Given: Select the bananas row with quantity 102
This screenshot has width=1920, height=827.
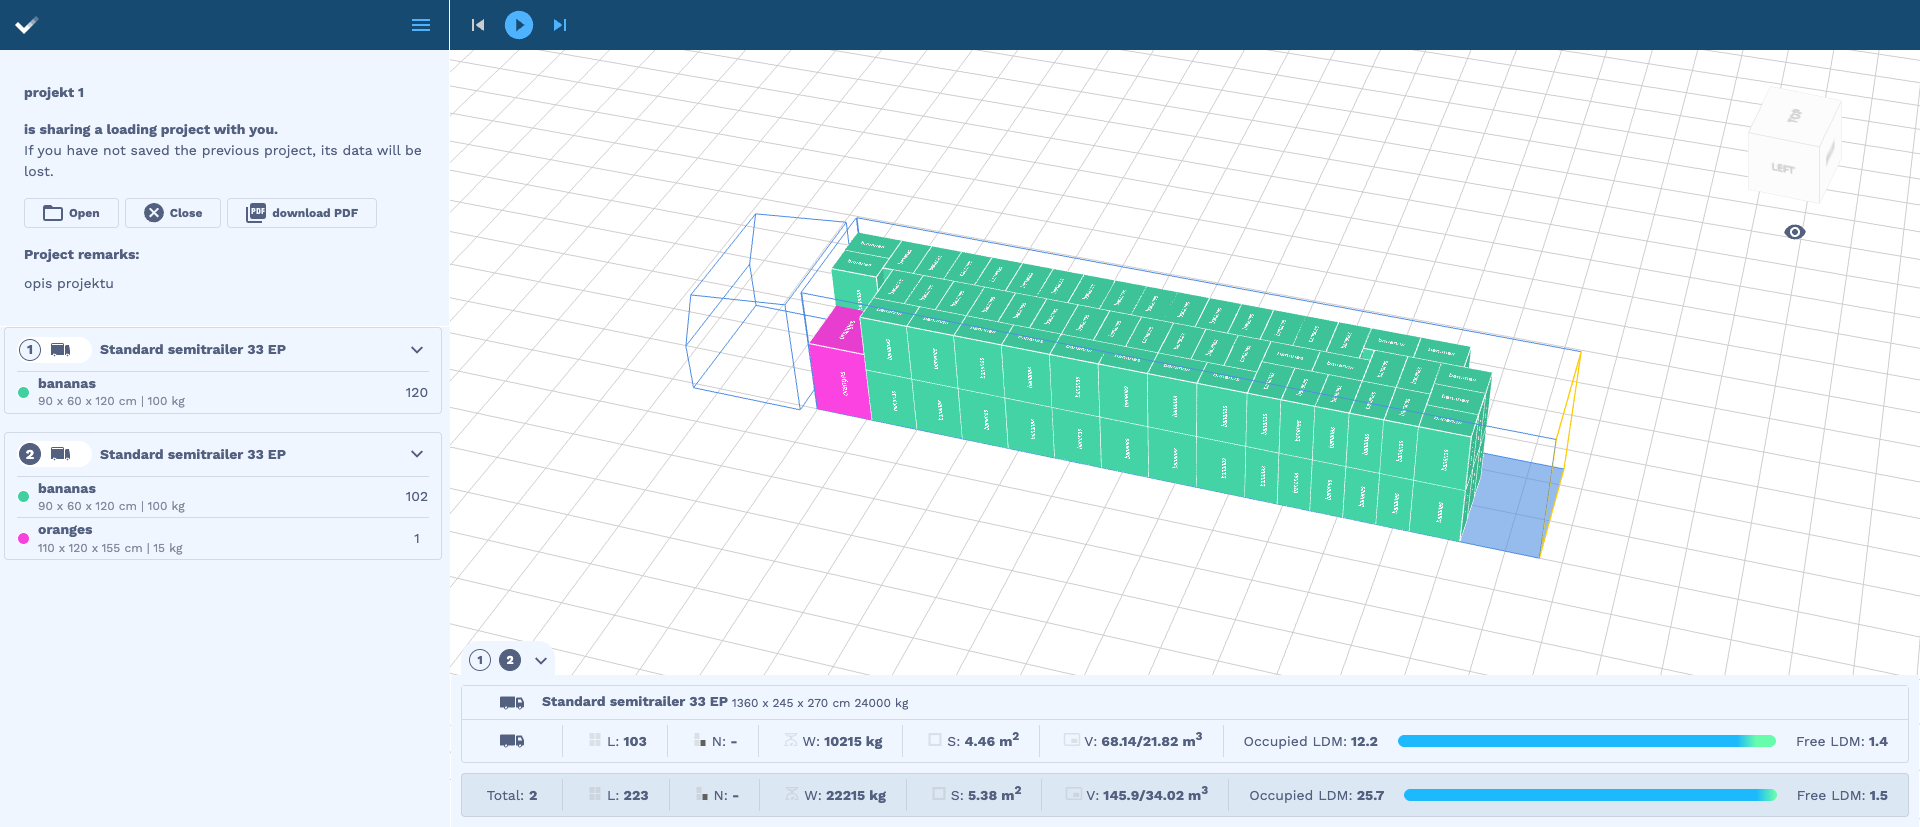Looking at the screenshot, I should click(223, 496).
